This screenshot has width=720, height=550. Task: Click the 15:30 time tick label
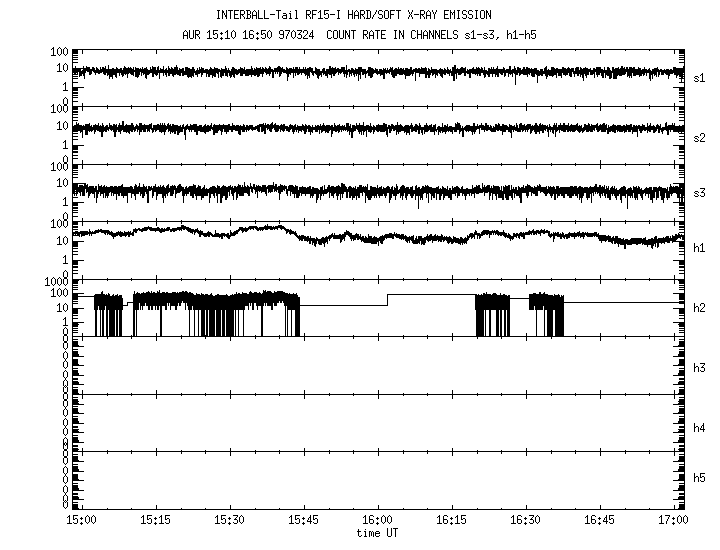coord(229,521)
